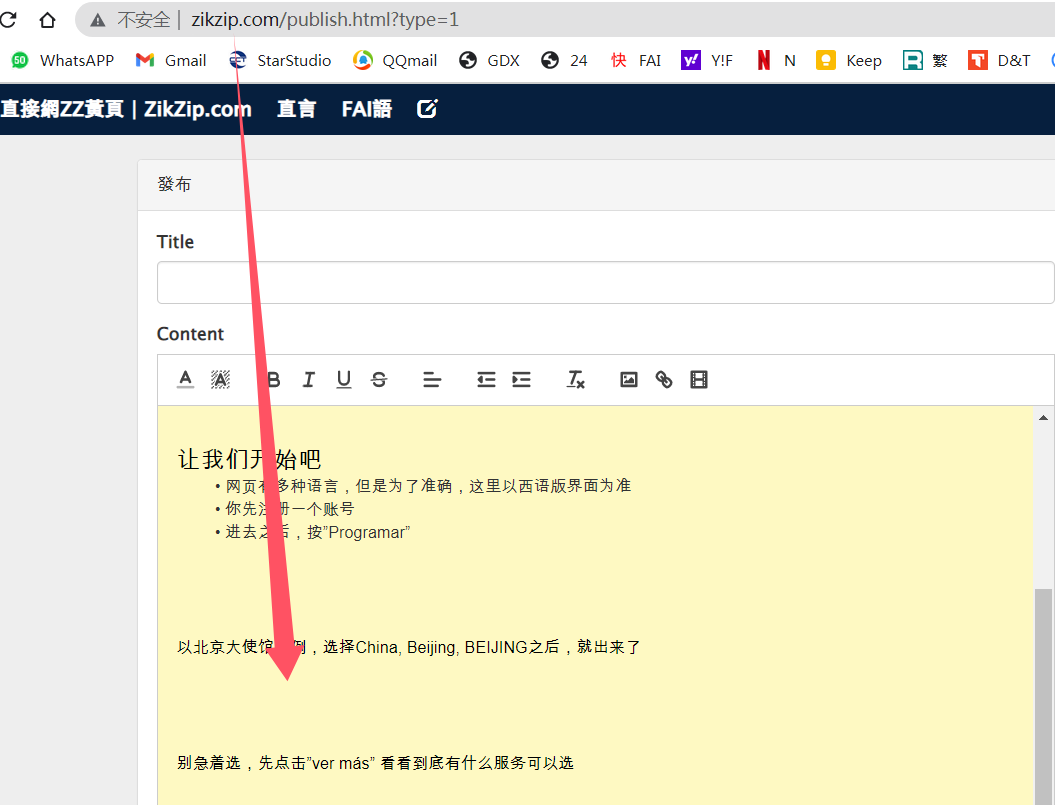
Task: Open the Gmail bookmark
Action: [x=171, y=60]
